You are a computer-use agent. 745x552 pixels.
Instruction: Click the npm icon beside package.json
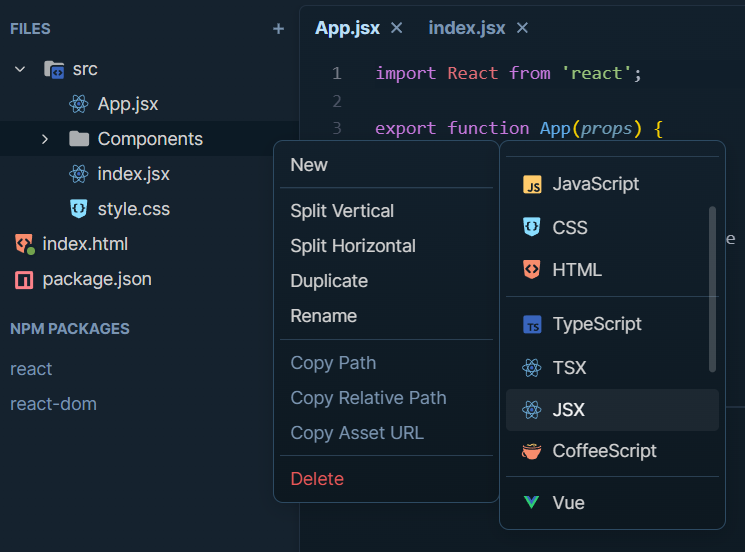pyautogui.click(x=24, y=280)
